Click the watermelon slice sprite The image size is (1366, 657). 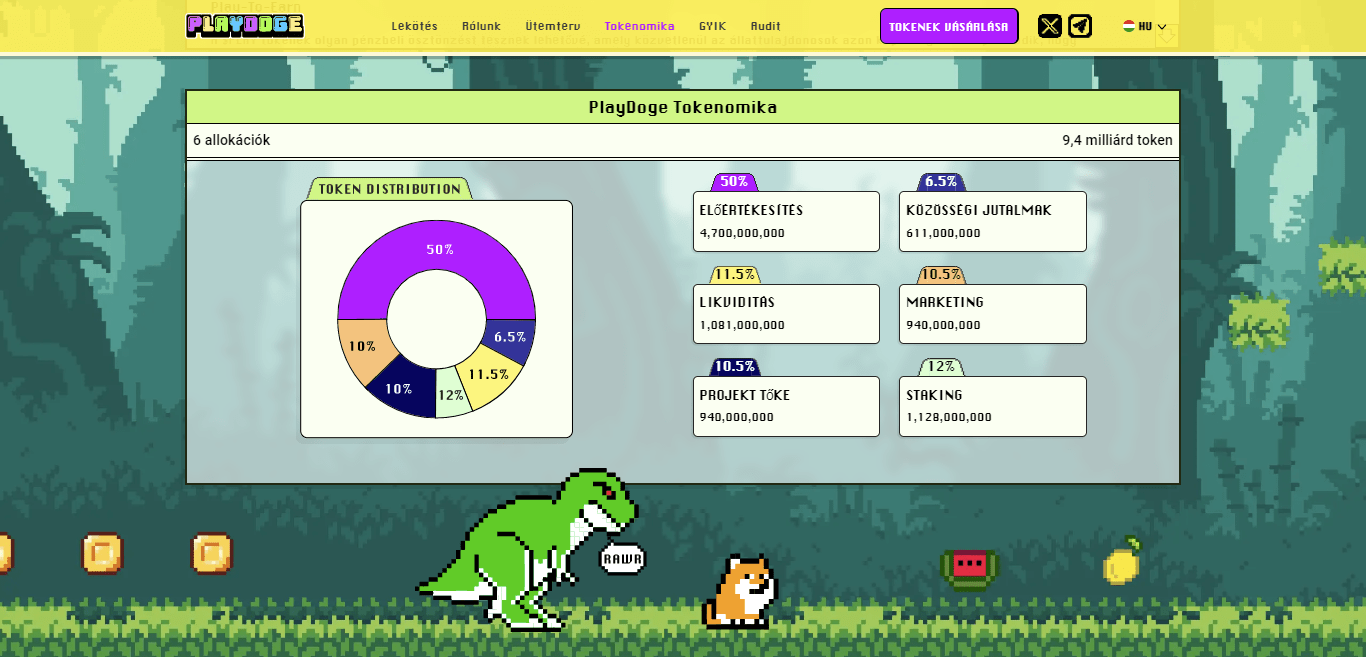(x=969, y=568)
